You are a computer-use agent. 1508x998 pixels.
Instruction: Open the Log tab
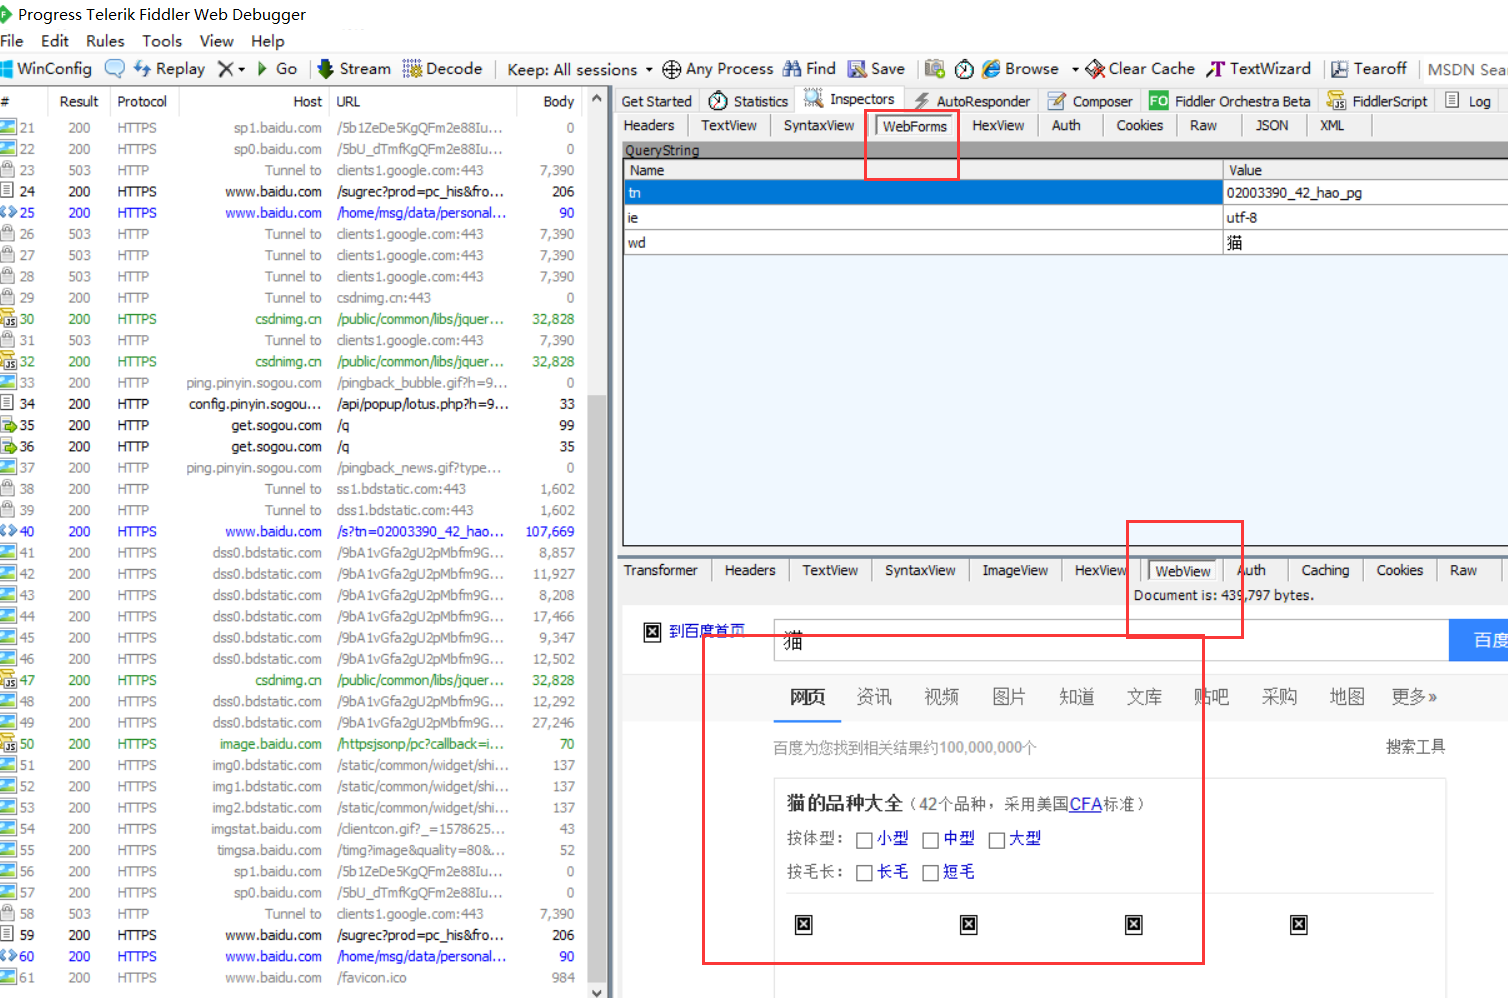[1468, 101]
